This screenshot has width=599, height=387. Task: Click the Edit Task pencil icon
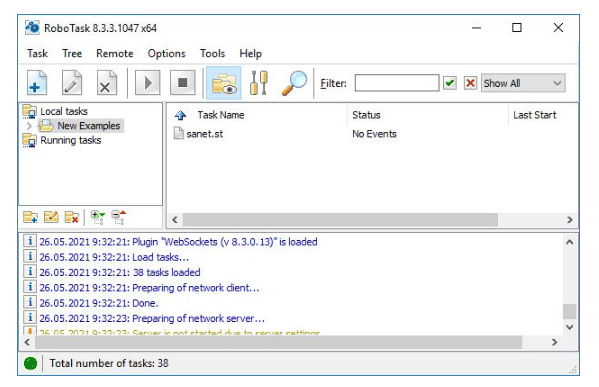71,83
